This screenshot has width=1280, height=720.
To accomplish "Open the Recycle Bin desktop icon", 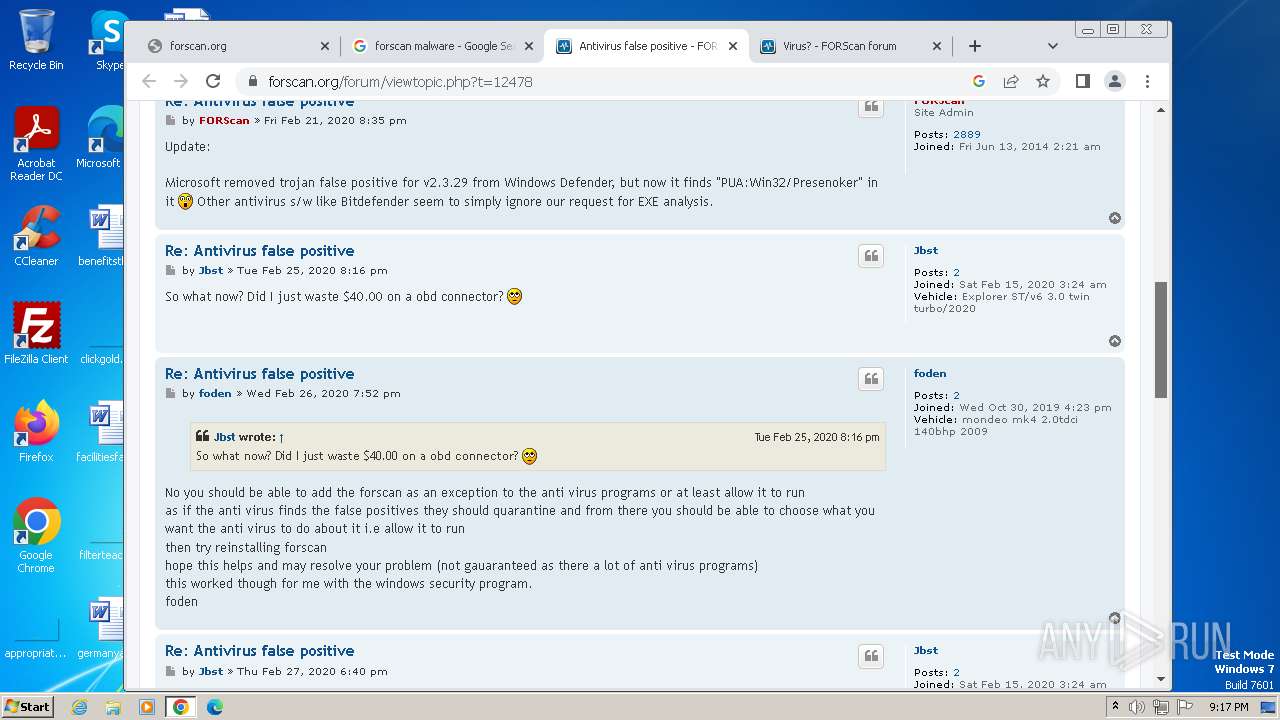I will click(36, 40).
